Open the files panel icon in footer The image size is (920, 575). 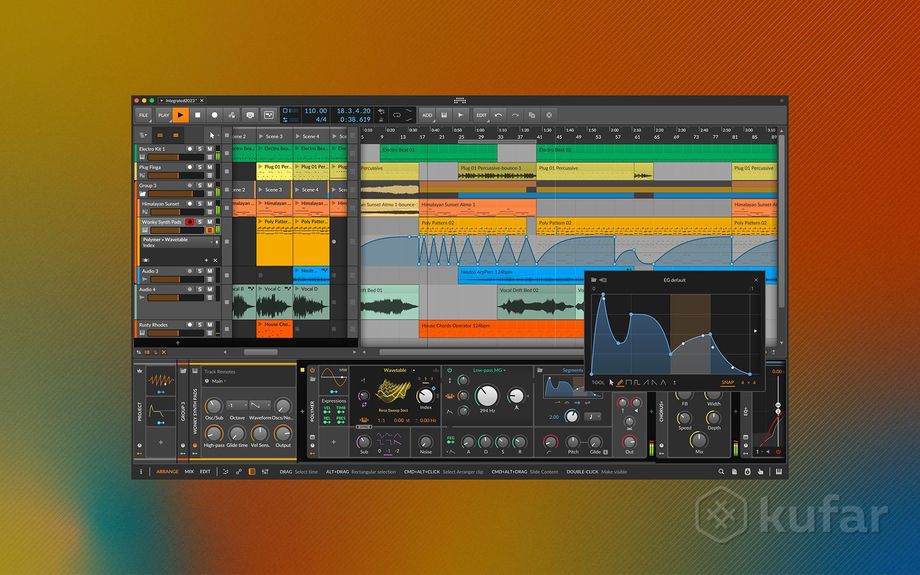(x=734, y=472)
